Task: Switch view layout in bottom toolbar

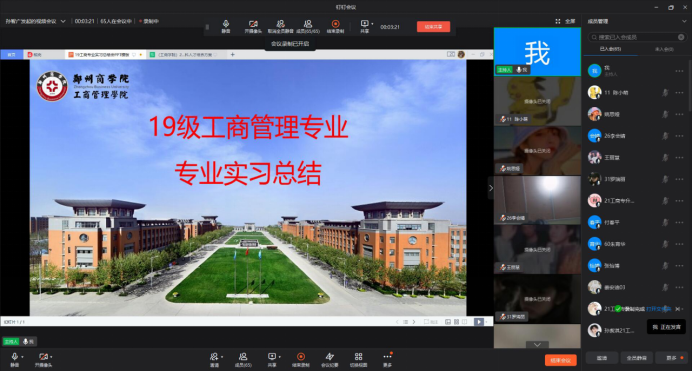Action: [358, 360]
